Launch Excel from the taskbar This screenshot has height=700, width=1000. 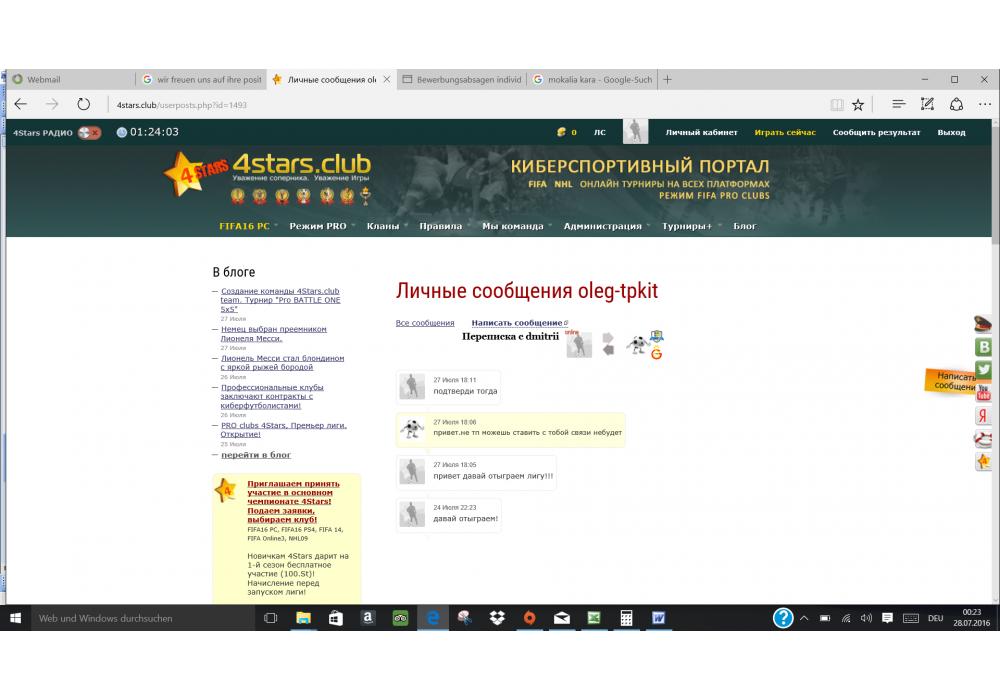click(593, 618)
